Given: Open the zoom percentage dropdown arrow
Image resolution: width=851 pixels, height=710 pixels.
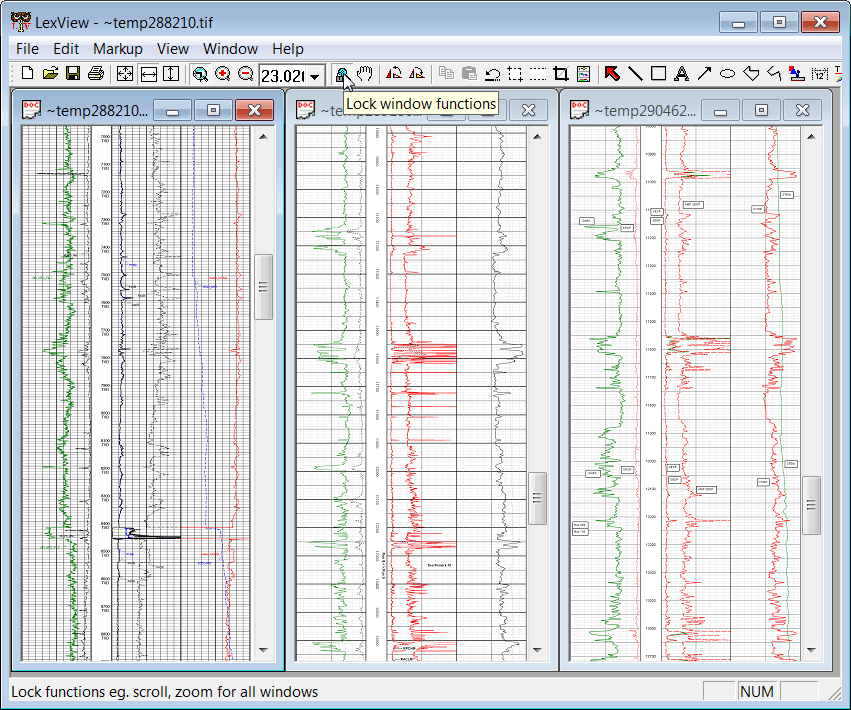Looking at the screenshot, I should pos(314,77).
